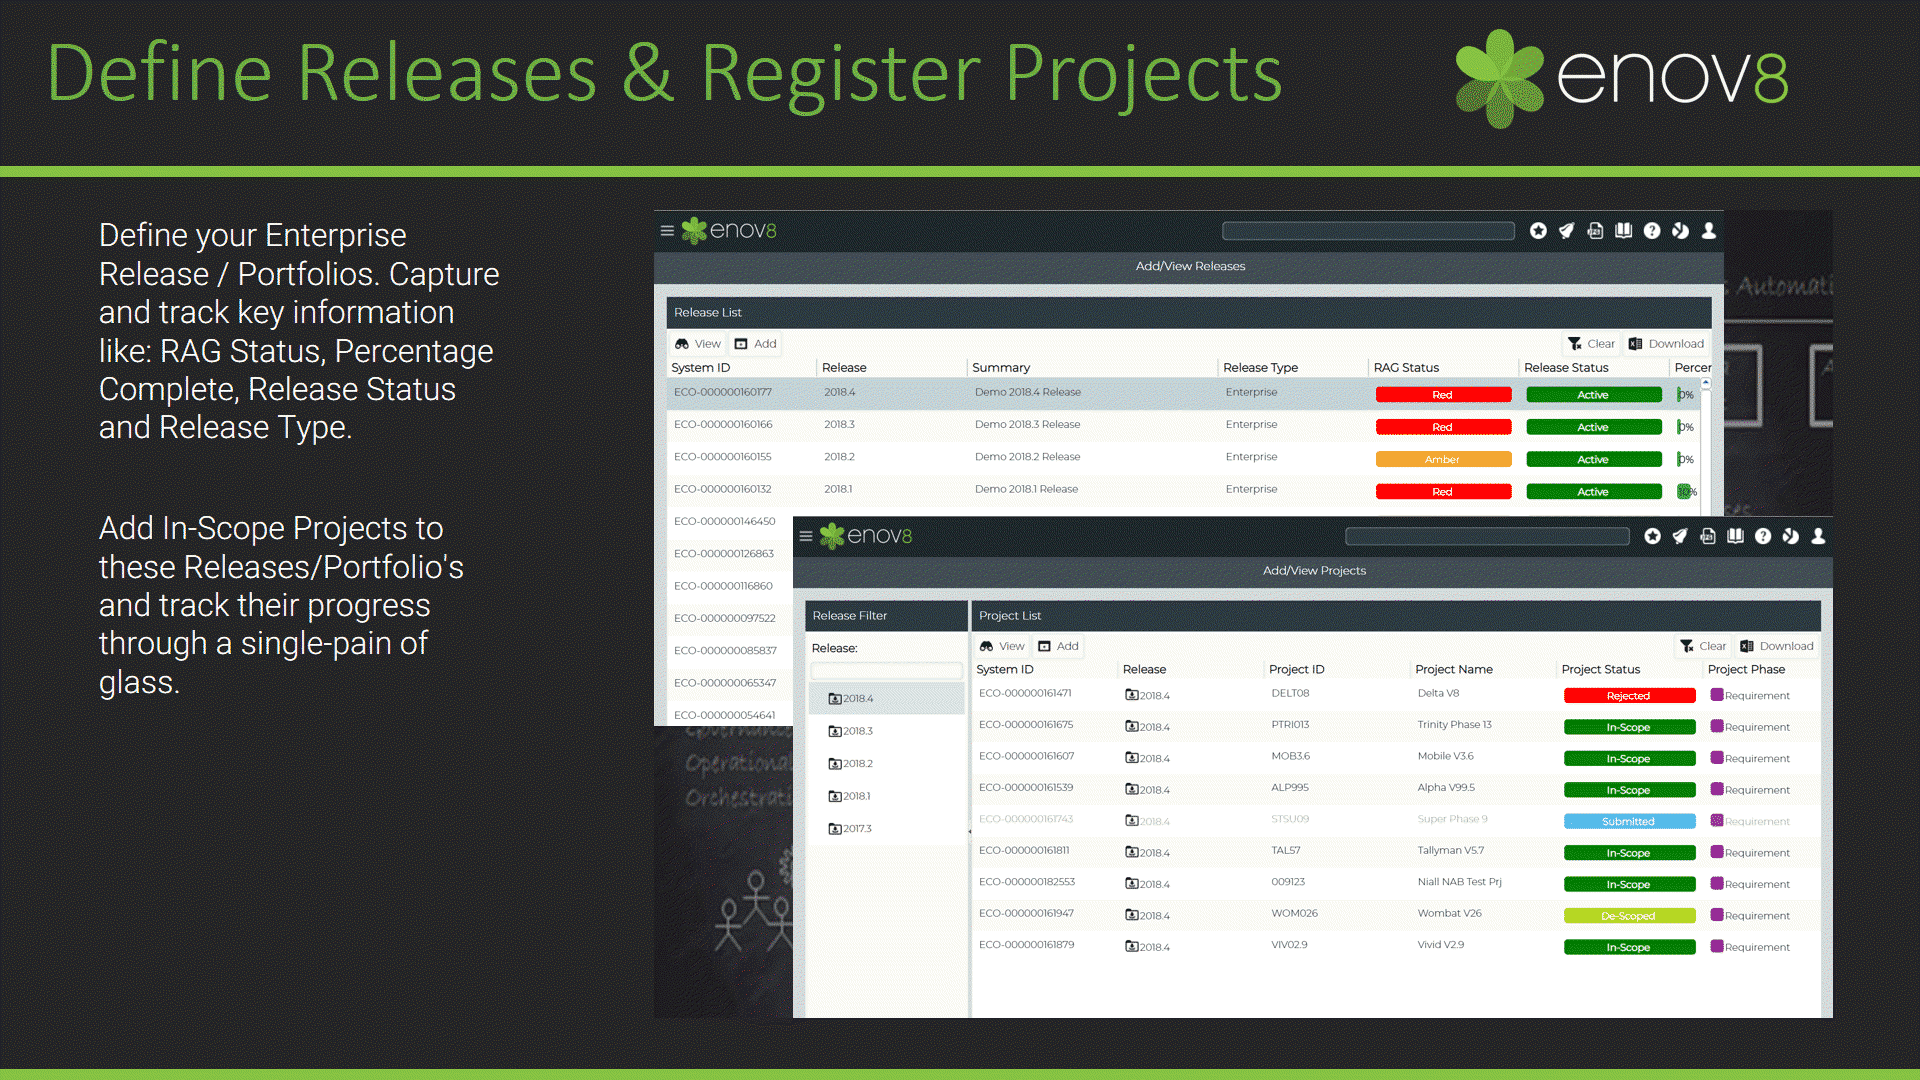Viewport: 1920px width, 1080px height.
Task: Click star favorites icon in Releases window
Action: pyautogui.click(x=1538, y=231)
